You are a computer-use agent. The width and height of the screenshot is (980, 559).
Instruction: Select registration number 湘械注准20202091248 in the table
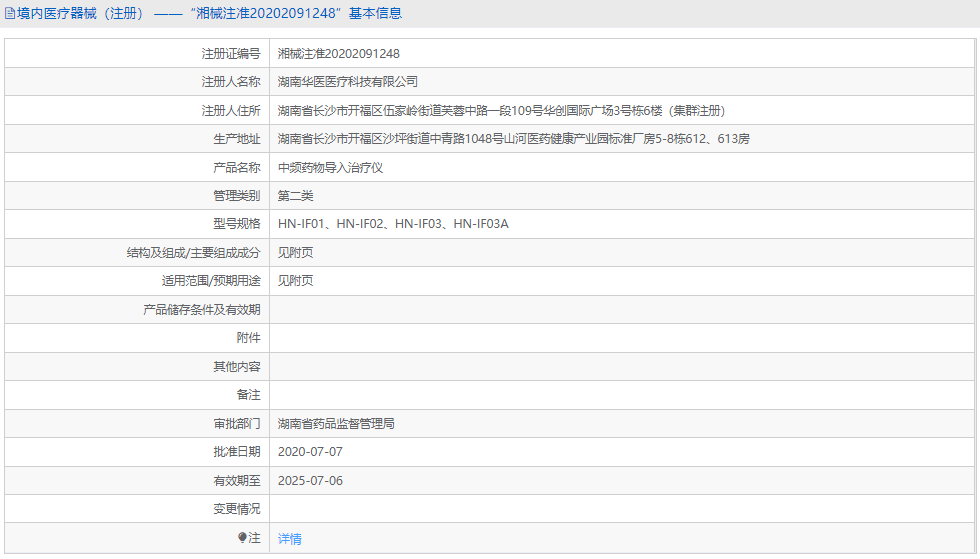[339, 54]
